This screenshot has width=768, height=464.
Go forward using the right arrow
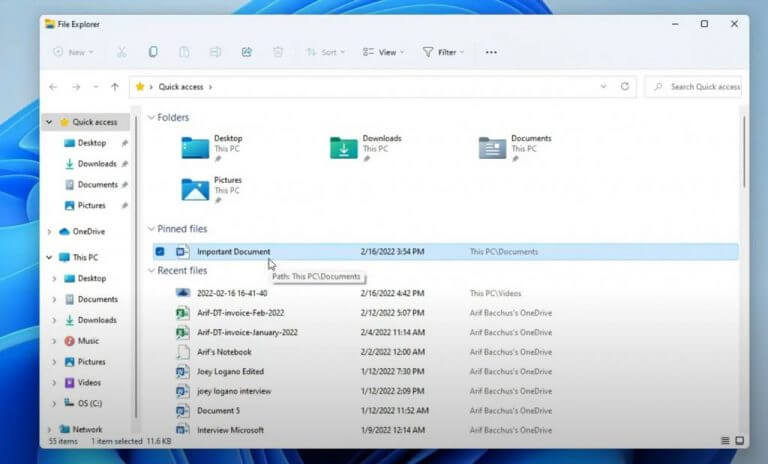[x=76, y=87]
